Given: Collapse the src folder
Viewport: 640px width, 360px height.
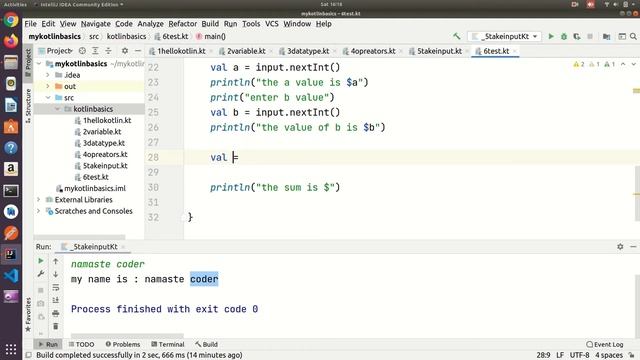Looking at the screenshot, I should (x=48, y=98).
